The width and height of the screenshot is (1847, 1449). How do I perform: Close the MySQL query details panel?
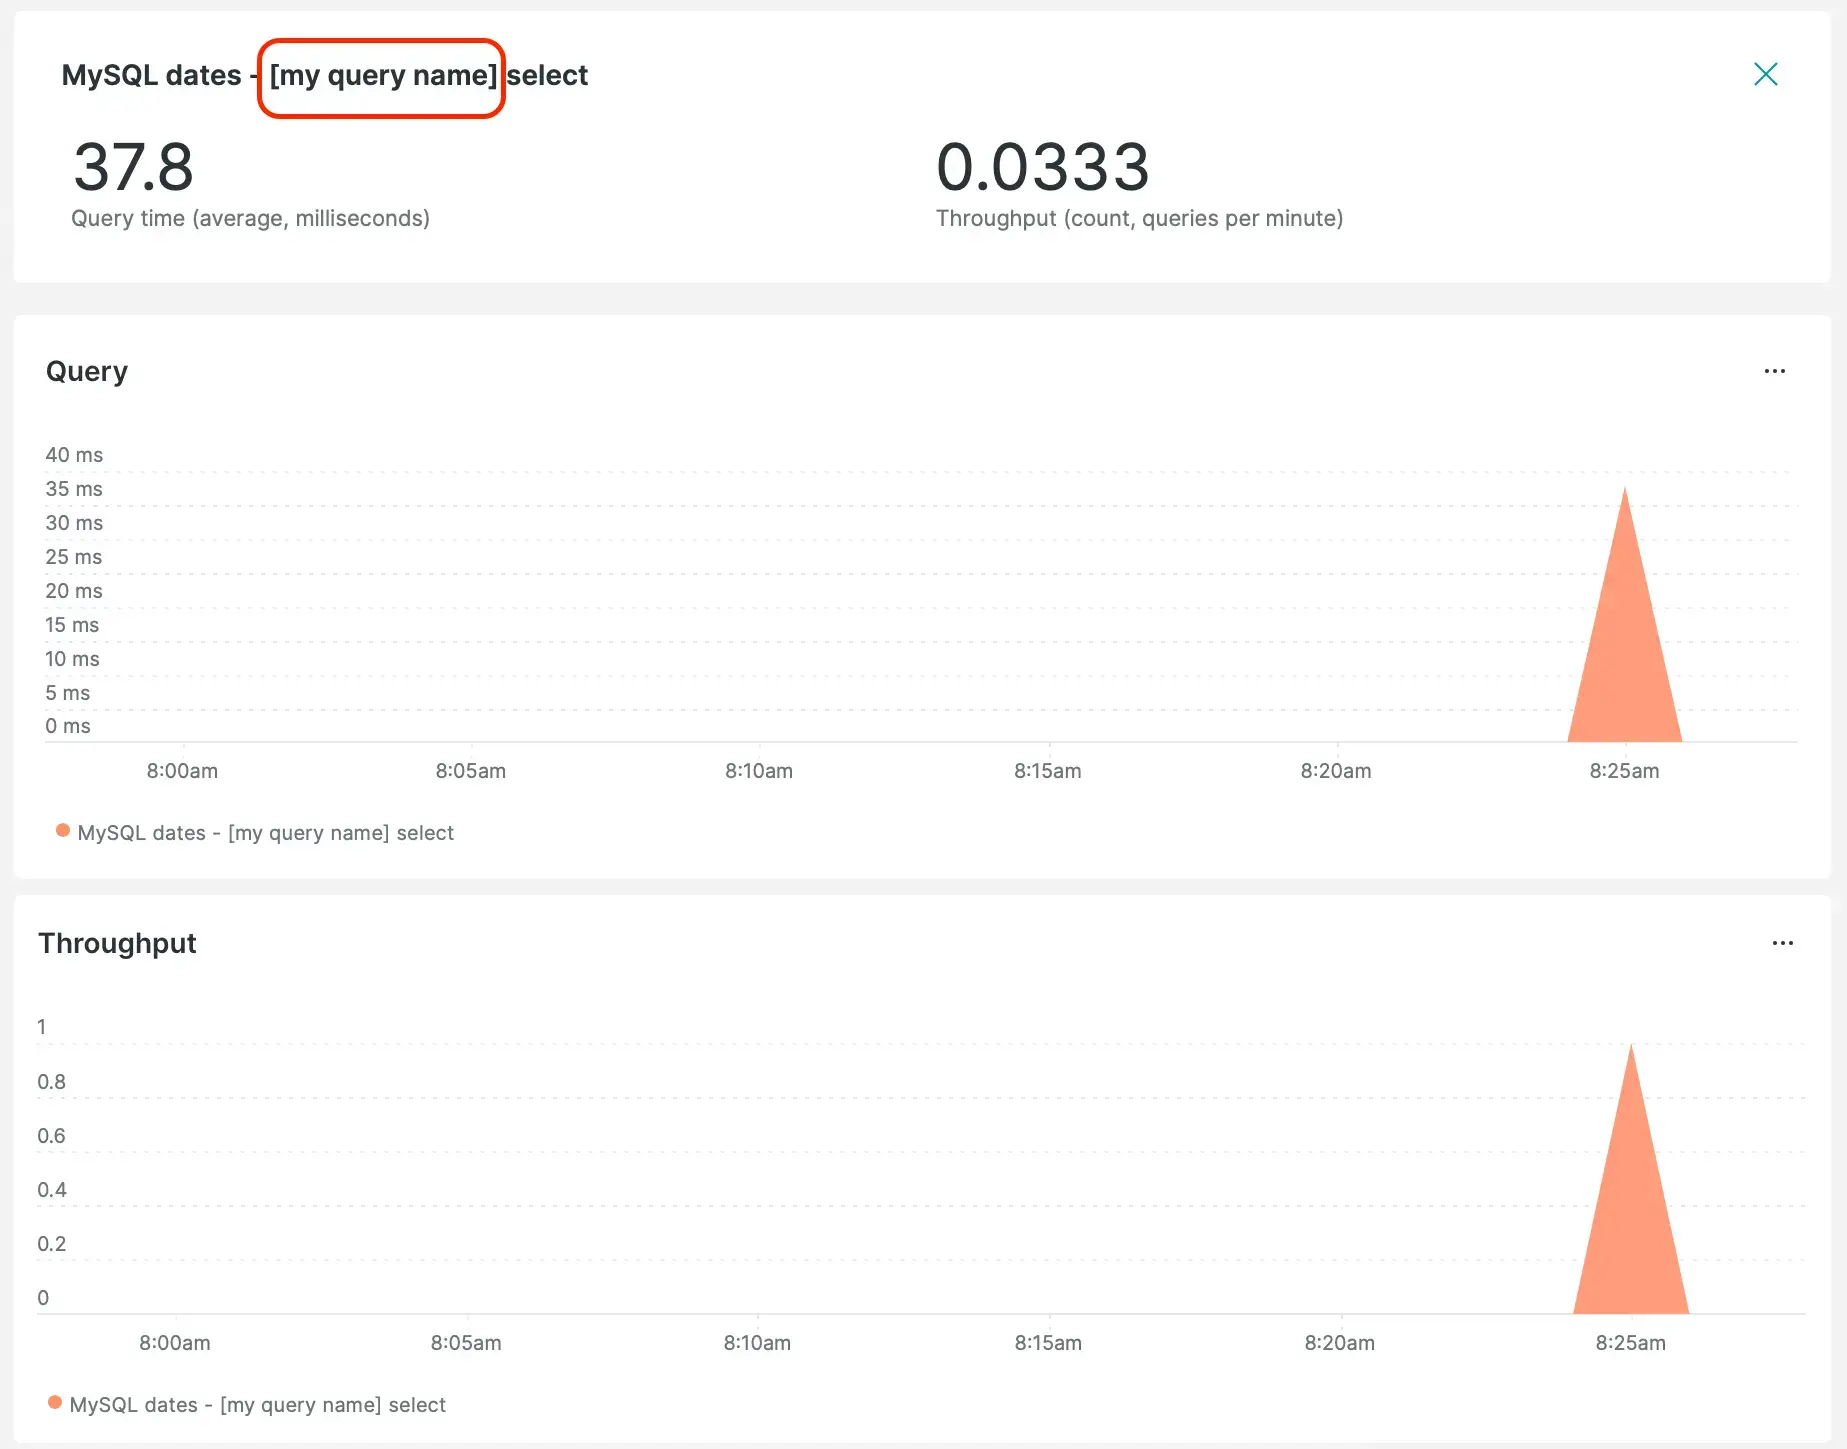click(1765, 74)
